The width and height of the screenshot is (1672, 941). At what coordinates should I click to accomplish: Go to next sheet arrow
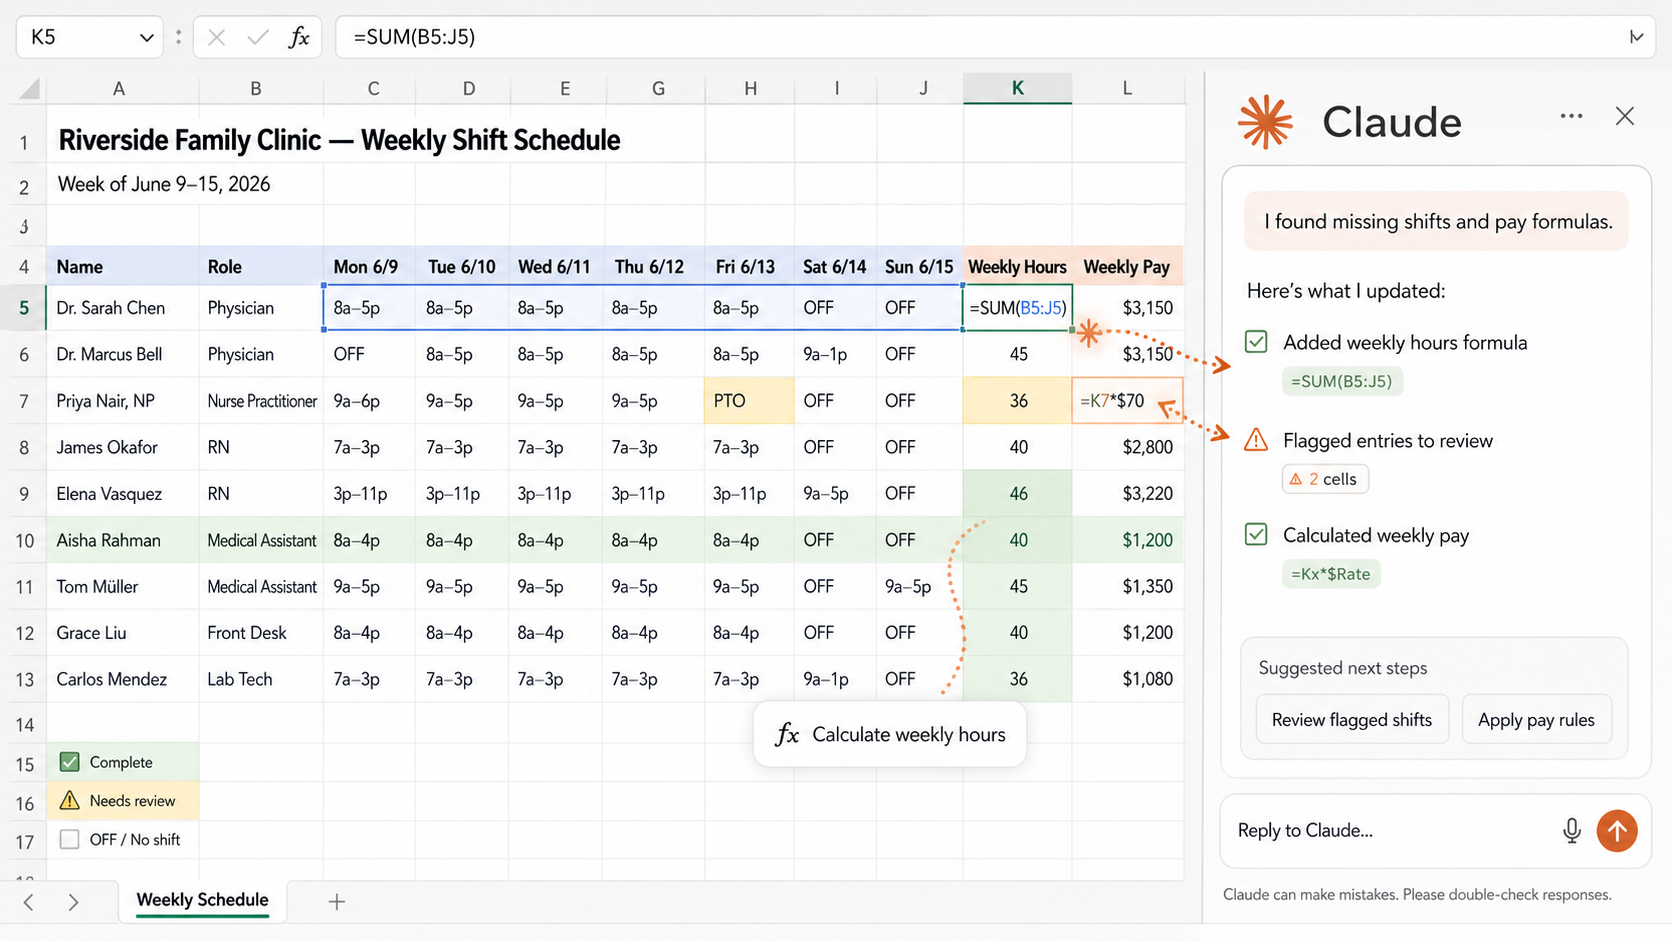[x=73, y=902]
